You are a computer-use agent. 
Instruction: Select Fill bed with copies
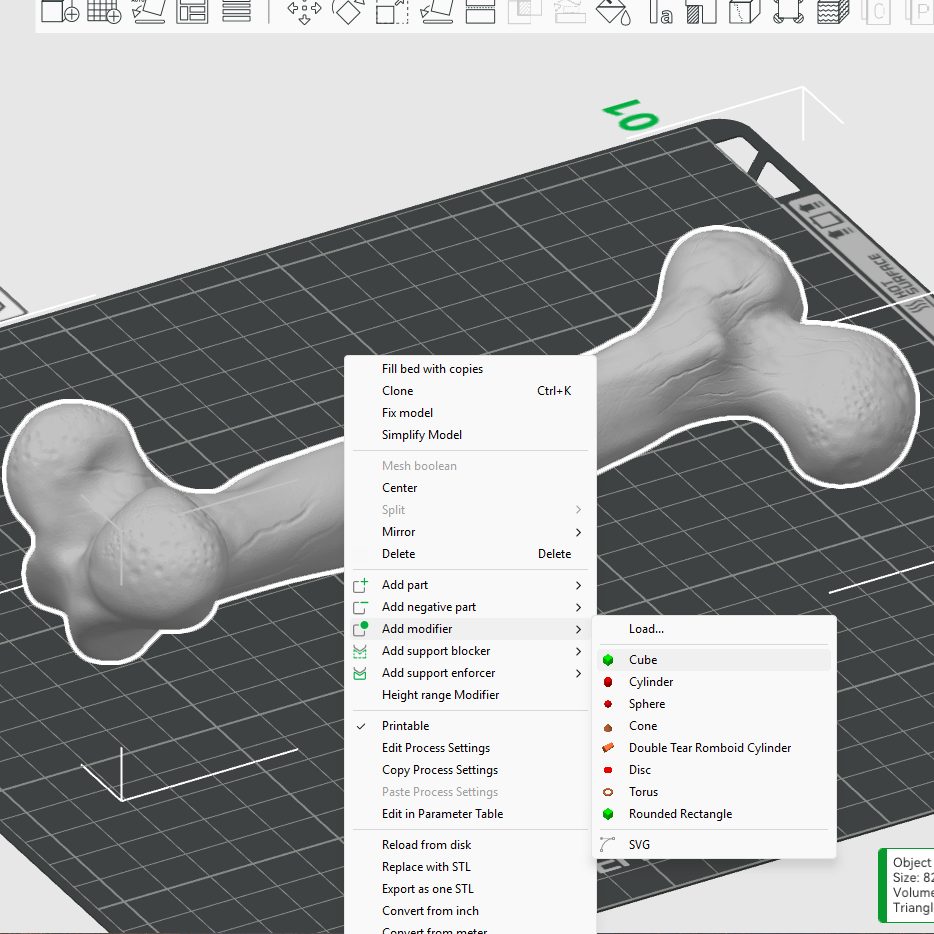tap(432, 369)
